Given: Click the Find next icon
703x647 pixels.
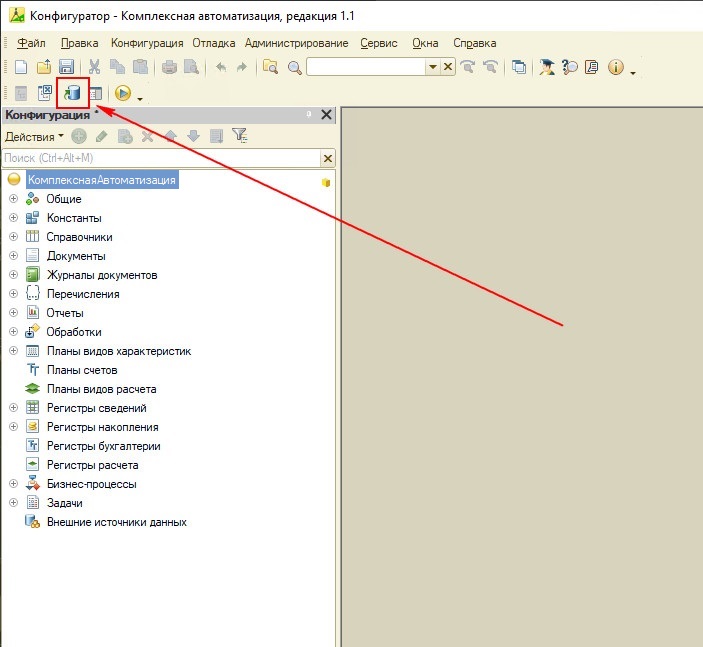Looking at the screenshot, I should pyautogui.click(x=467, y=67).
